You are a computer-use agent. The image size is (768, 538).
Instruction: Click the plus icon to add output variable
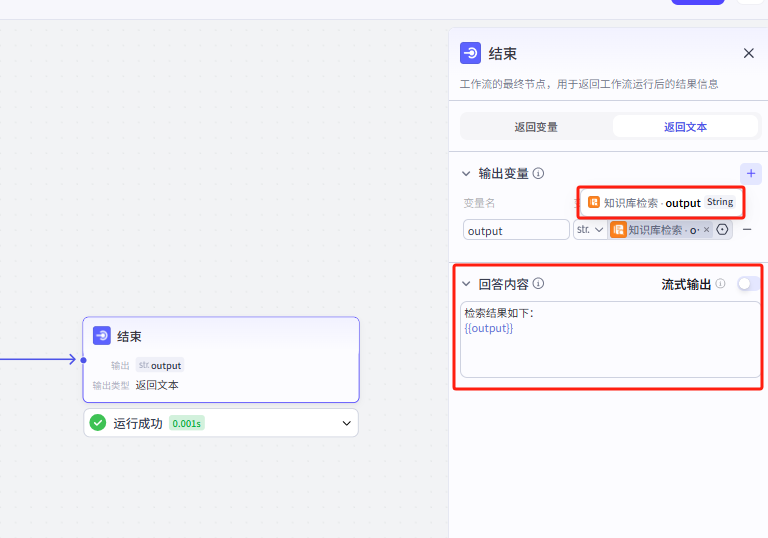point(750,173)
